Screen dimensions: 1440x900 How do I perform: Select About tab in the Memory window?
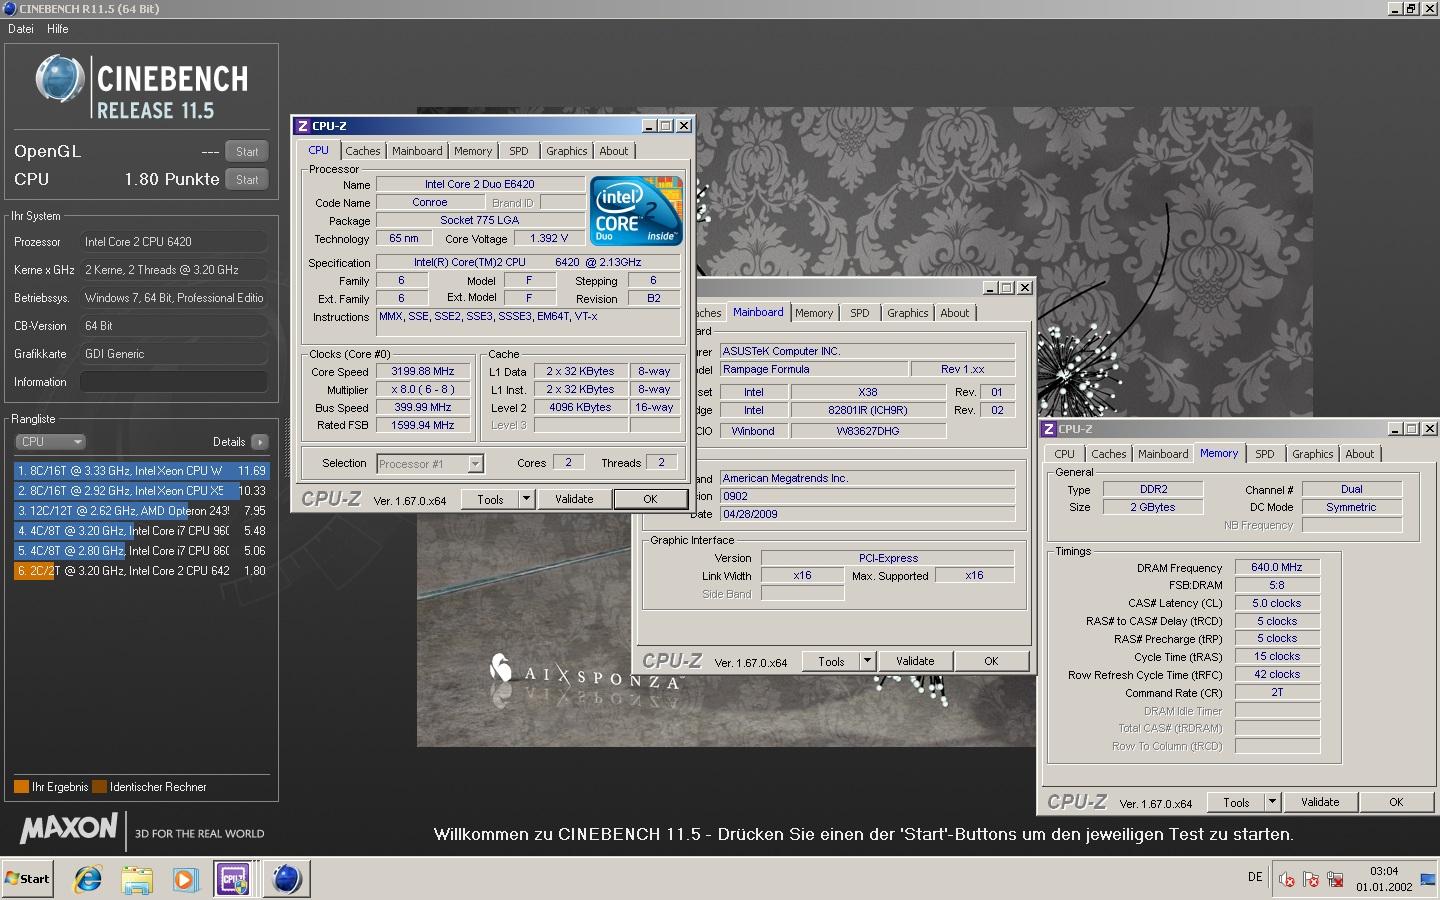[1360, 454]
